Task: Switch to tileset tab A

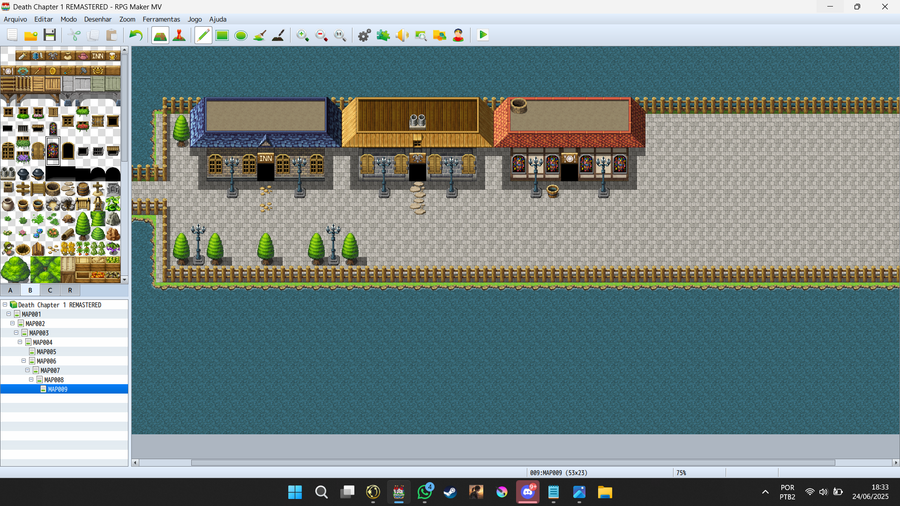Action: coord(10,290)
